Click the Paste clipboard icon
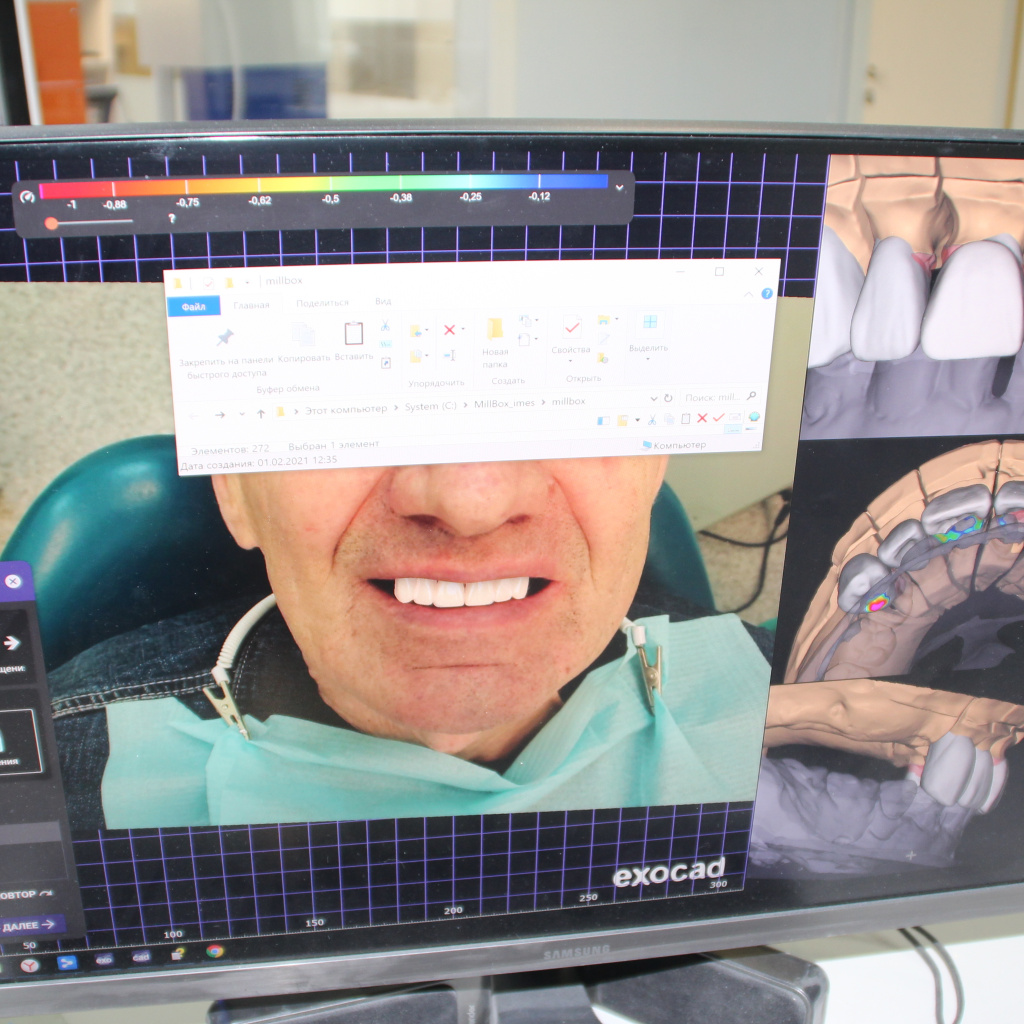 353,333
